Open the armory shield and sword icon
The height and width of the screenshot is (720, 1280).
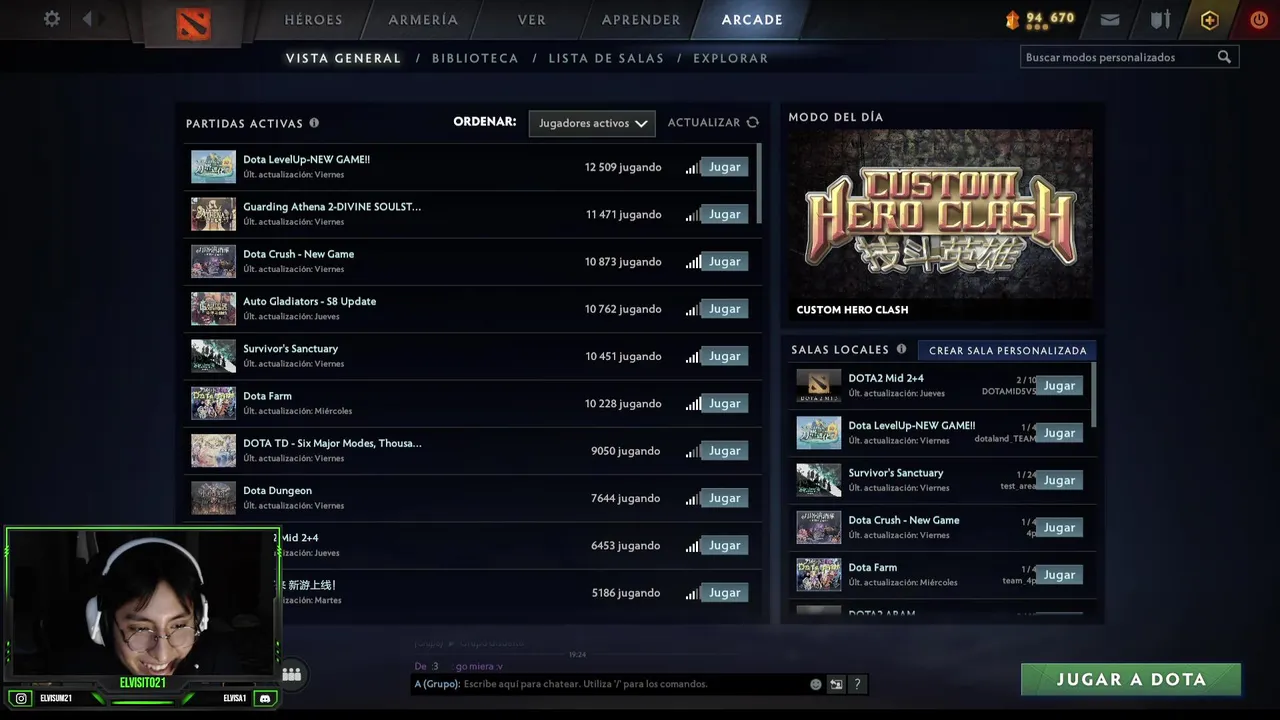pos(1160,19)
